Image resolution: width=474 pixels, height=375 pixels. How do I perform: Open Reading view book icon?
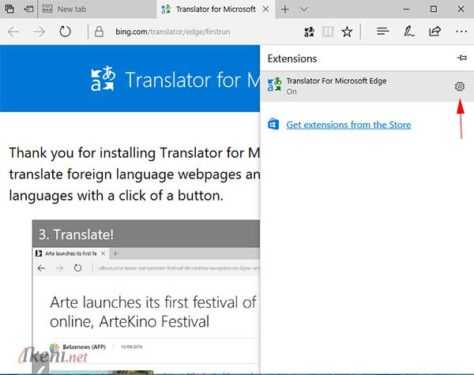coord(328,32)
